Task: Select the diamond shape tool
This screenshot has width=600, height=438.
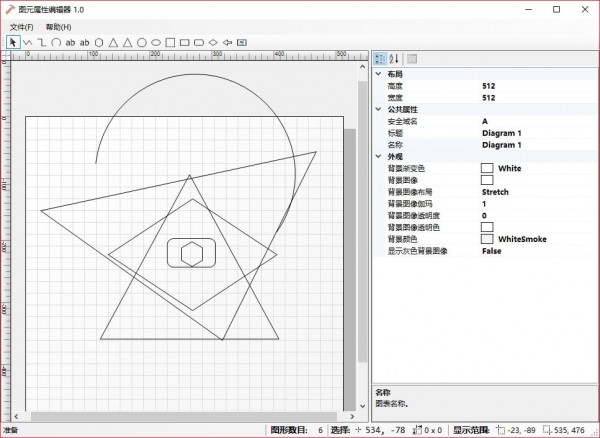Action: point(213,42)
